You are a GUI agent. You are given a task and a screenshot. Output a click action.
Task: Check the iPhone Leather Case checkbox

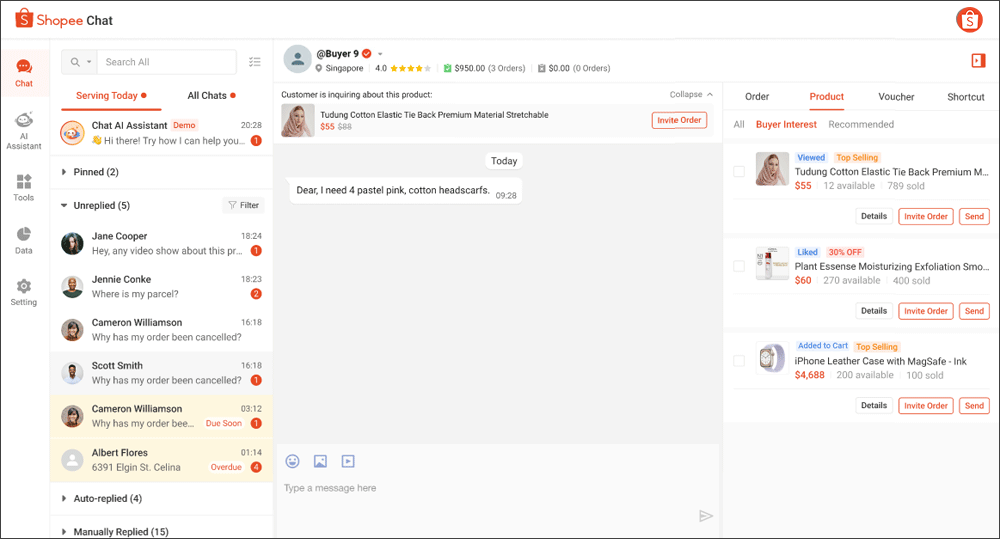tap(739, 361)
